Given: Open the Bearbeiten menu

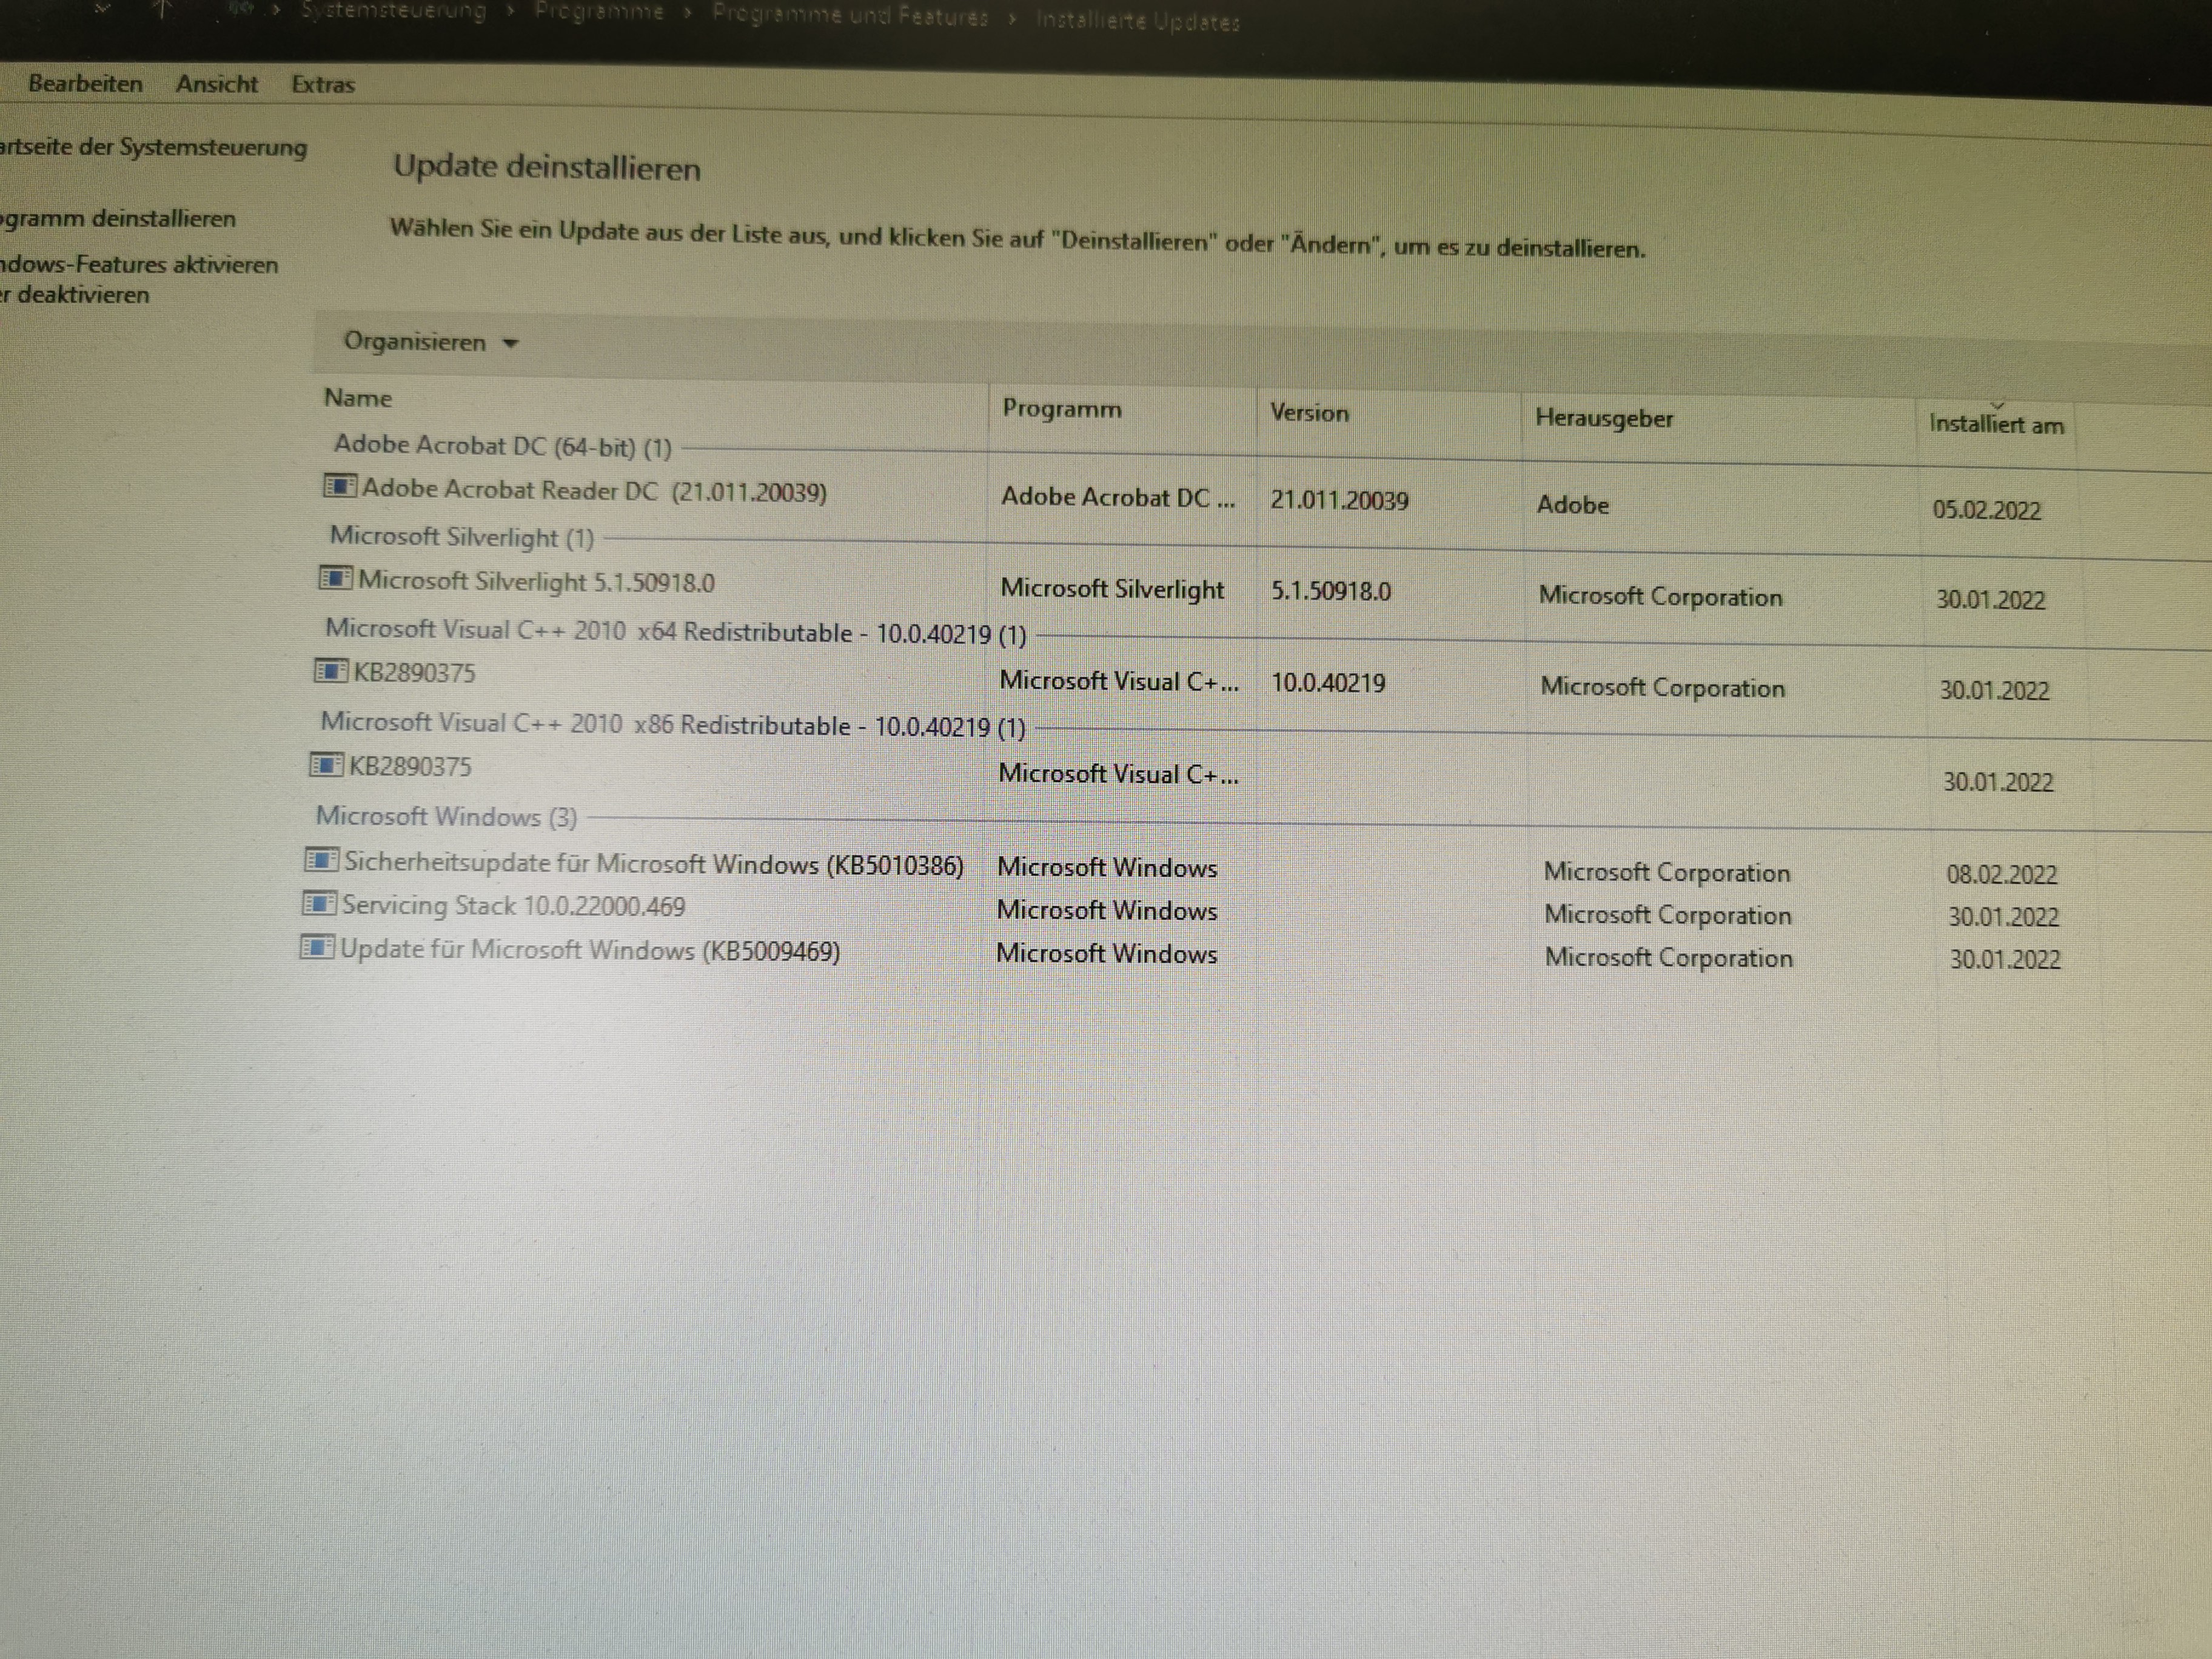Looking at the screenshot, I should (85, 84).
